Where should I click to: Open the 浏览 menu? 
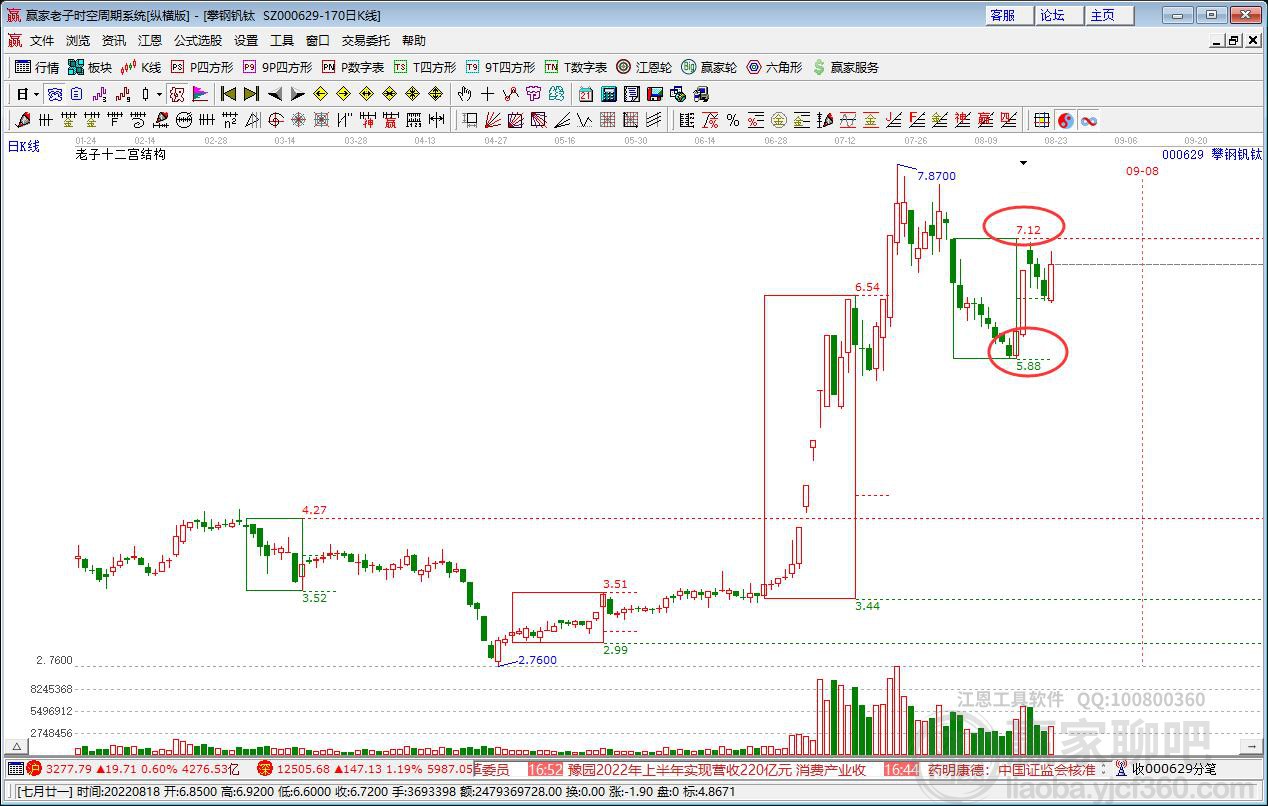click(x=78, y=41)
